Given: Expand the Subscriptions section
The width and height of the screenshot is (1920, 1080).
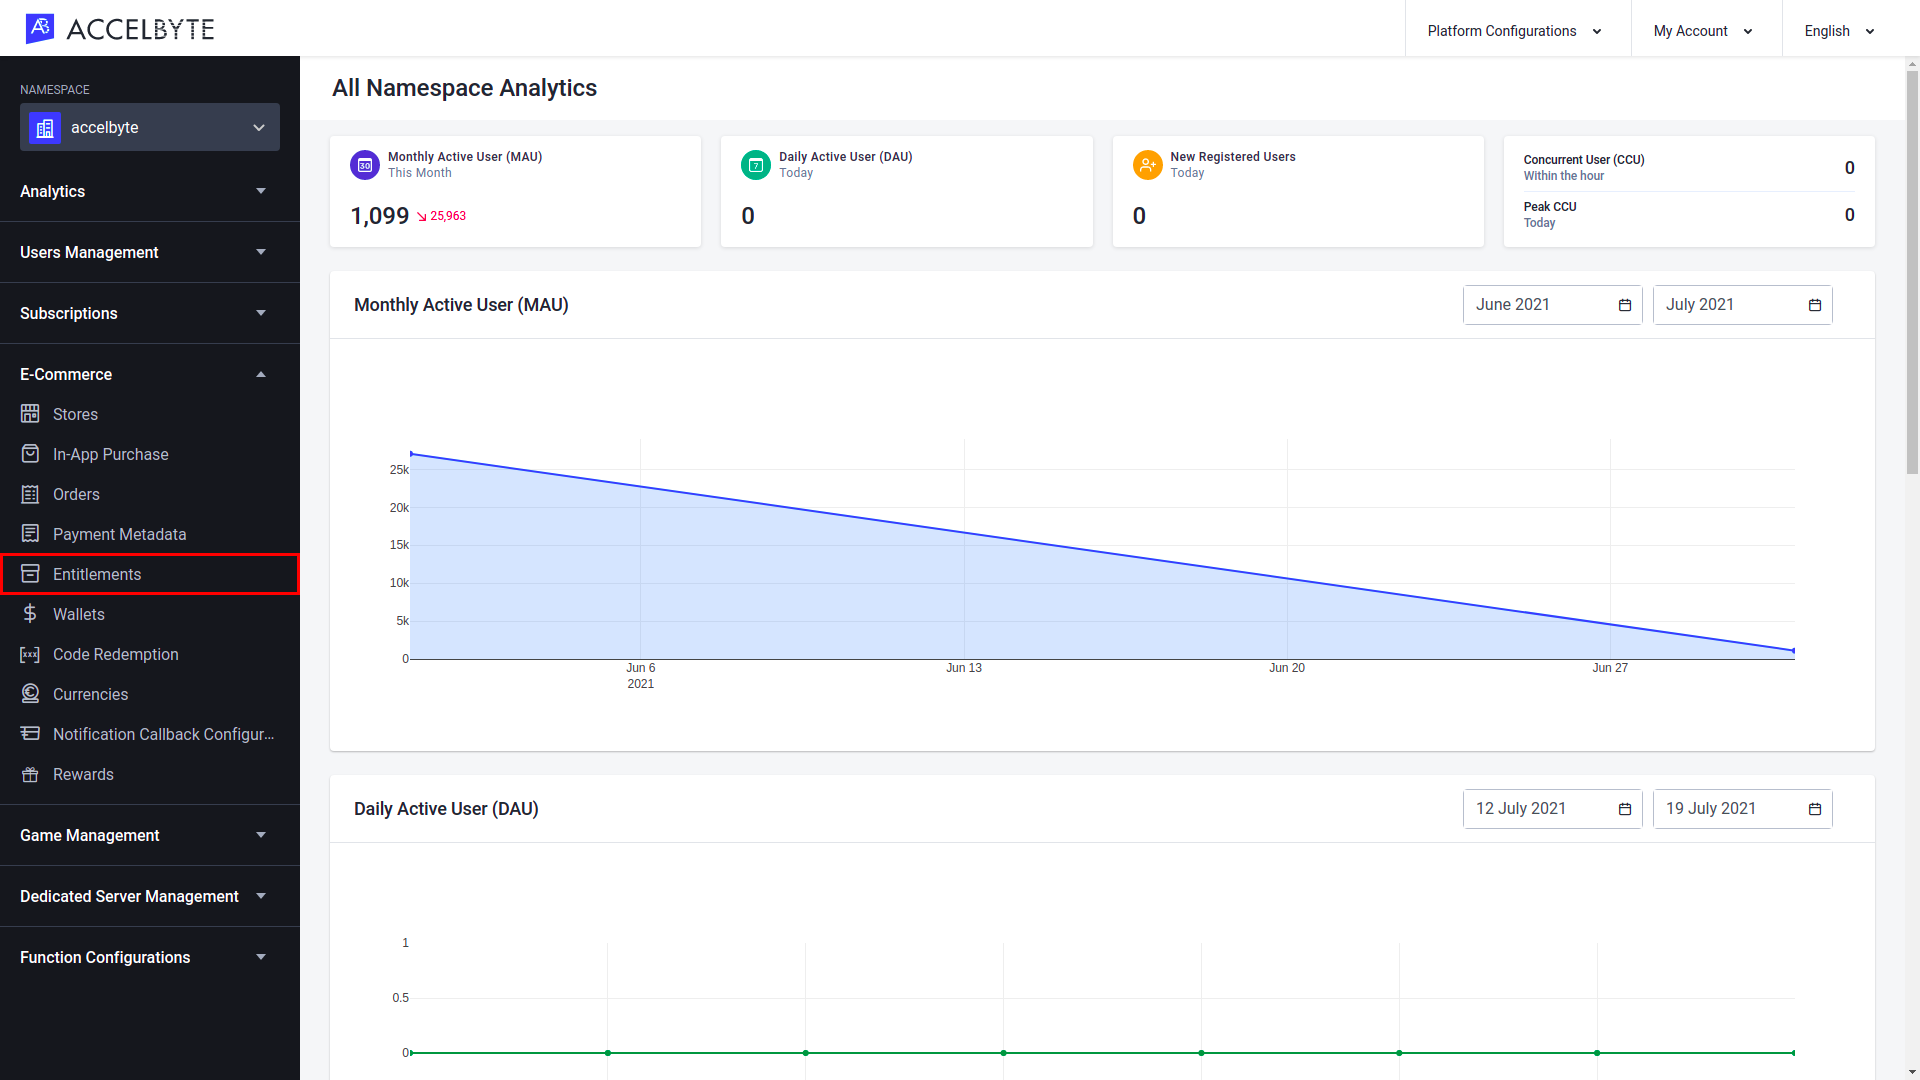Looking at the screenshot, I should click(x=150, y=313).
